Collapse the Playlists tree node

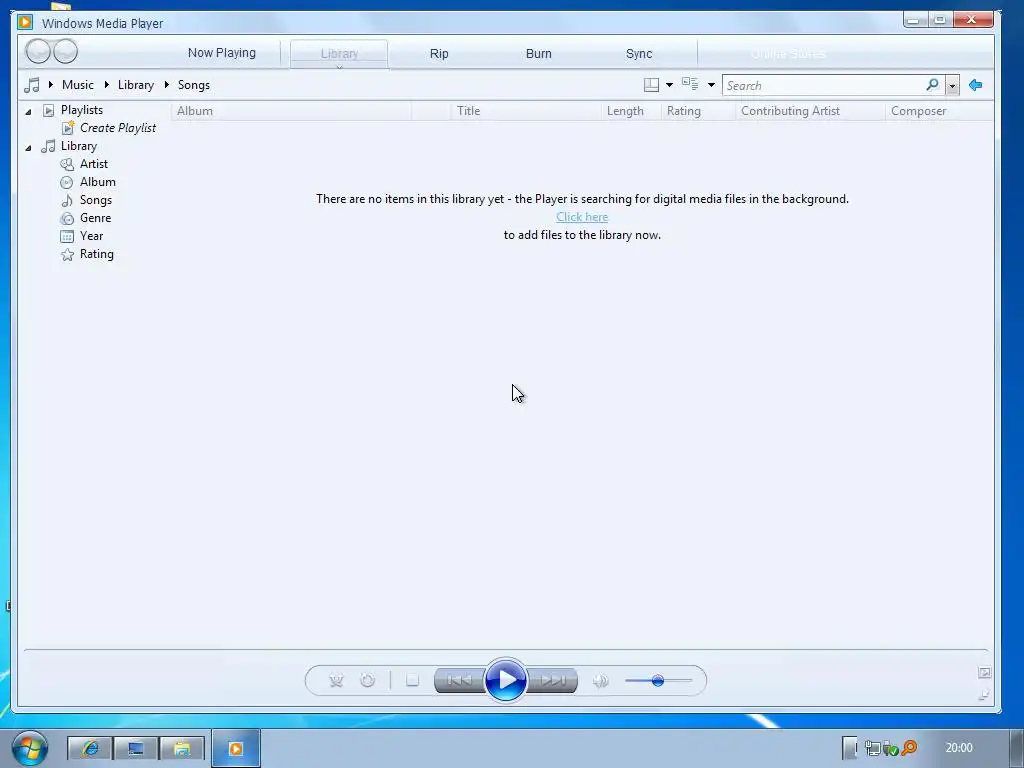tap(28, 112)
